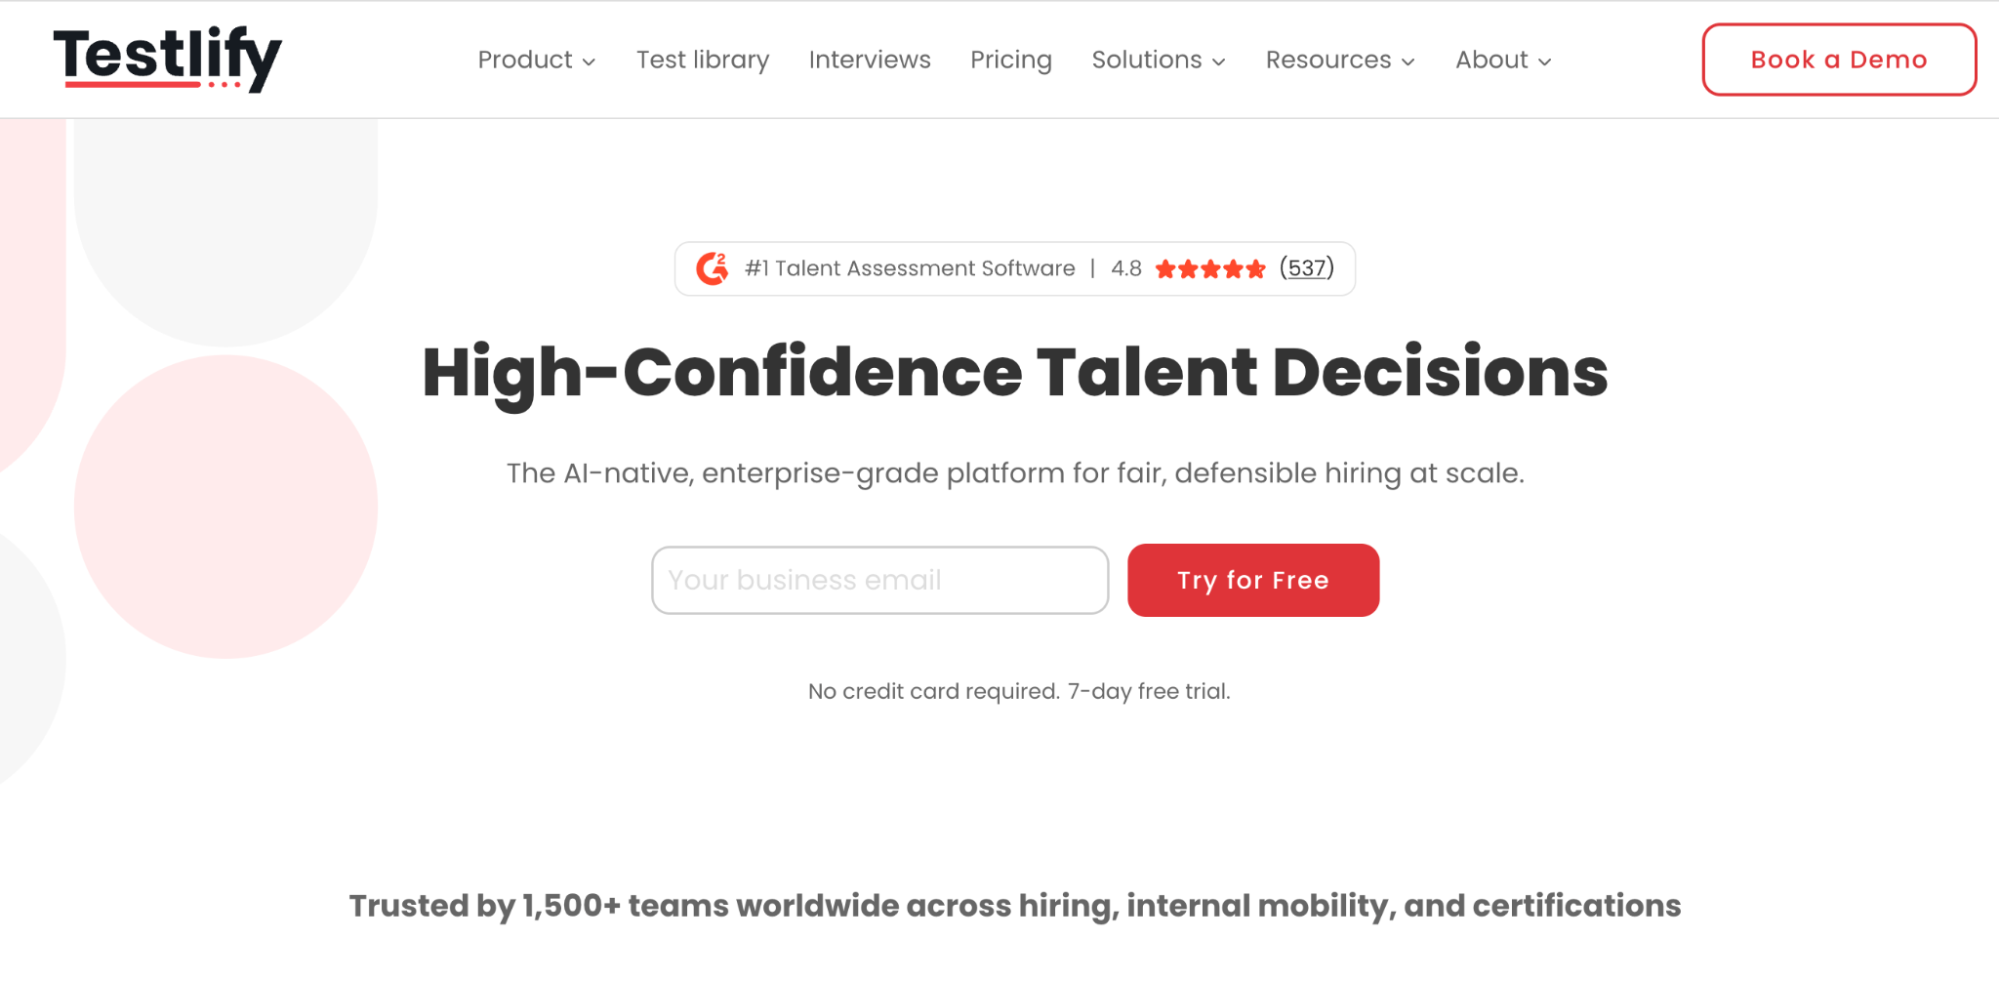Click the #1 Talent Assessment Software badge text
This screenshot has height=999, width=1999.
coord(910,268)
